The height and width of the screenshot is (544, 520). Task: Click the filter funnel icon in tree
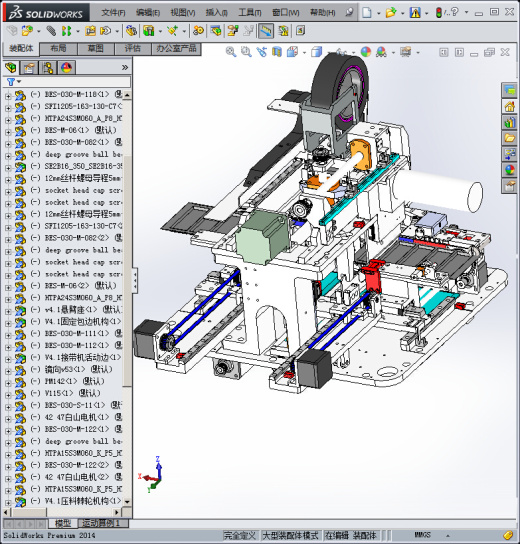coord(11,82)
